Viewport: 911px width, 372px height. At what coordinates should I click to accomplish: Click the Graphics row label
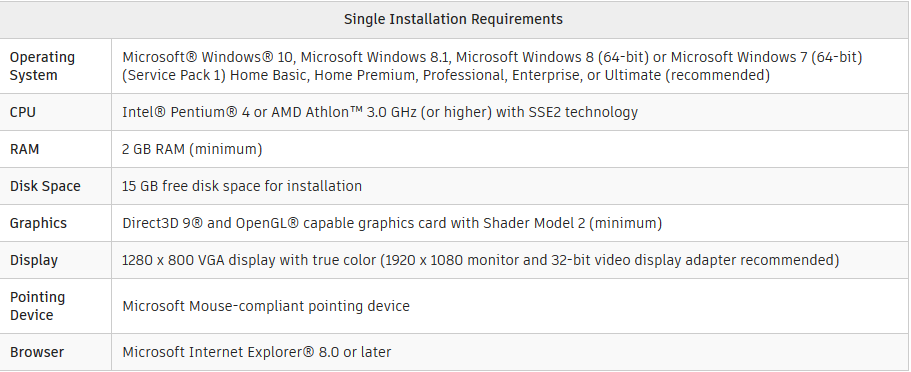(x=38, y=224)
